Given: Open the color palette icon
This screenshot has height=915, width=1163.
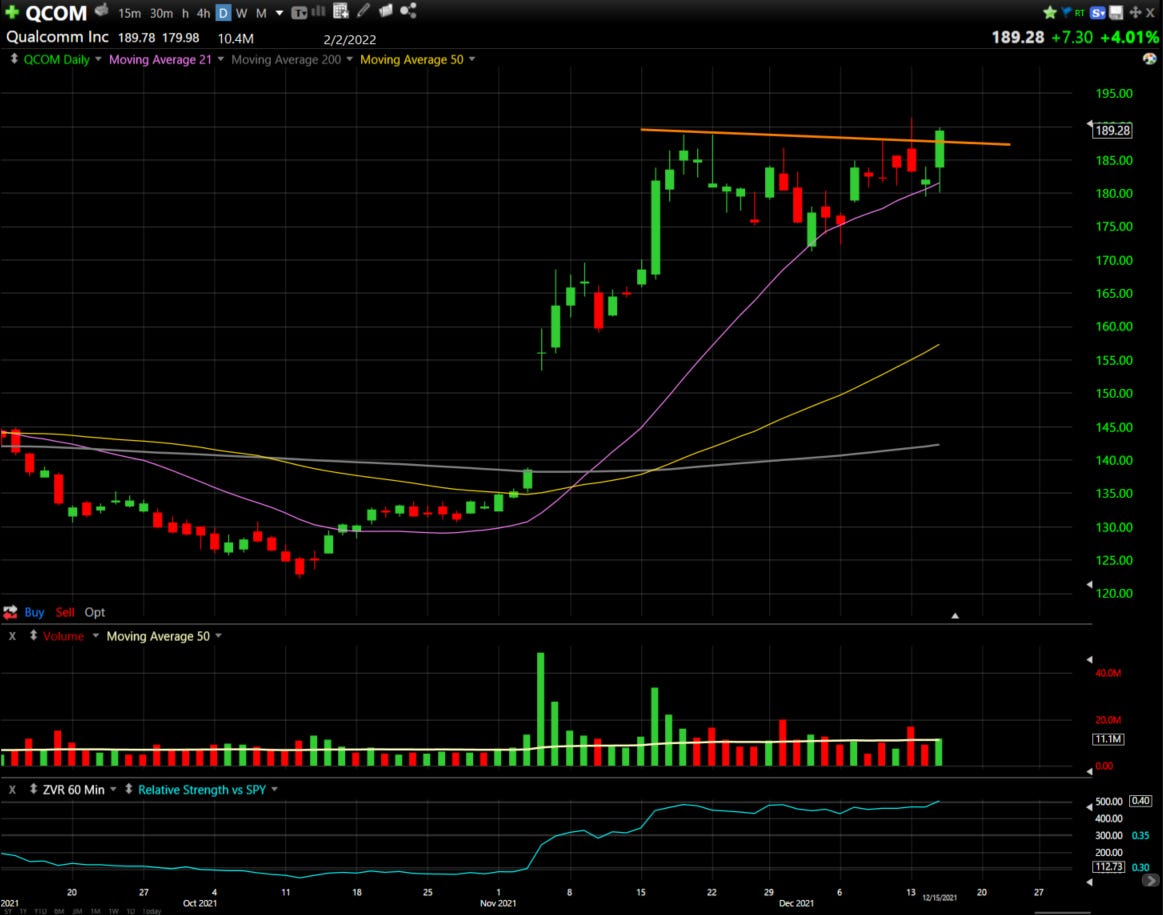Looking at the screenshot, I should (x=1150, y=59).
